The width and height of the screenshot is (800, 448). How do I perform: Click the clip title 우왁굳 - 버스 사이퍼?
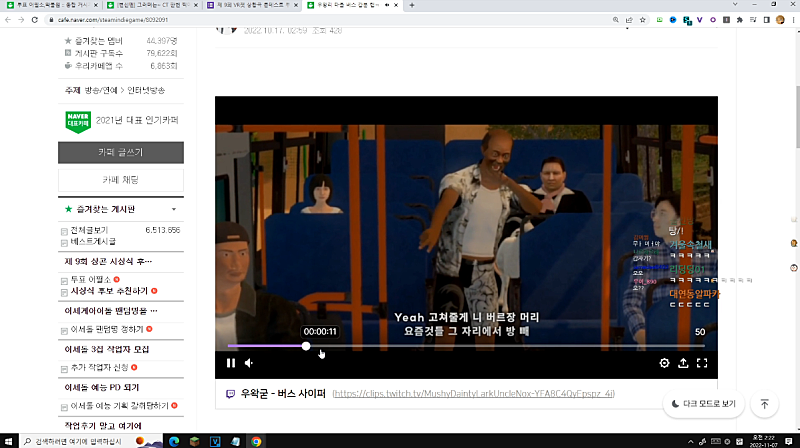coord(283,393)
